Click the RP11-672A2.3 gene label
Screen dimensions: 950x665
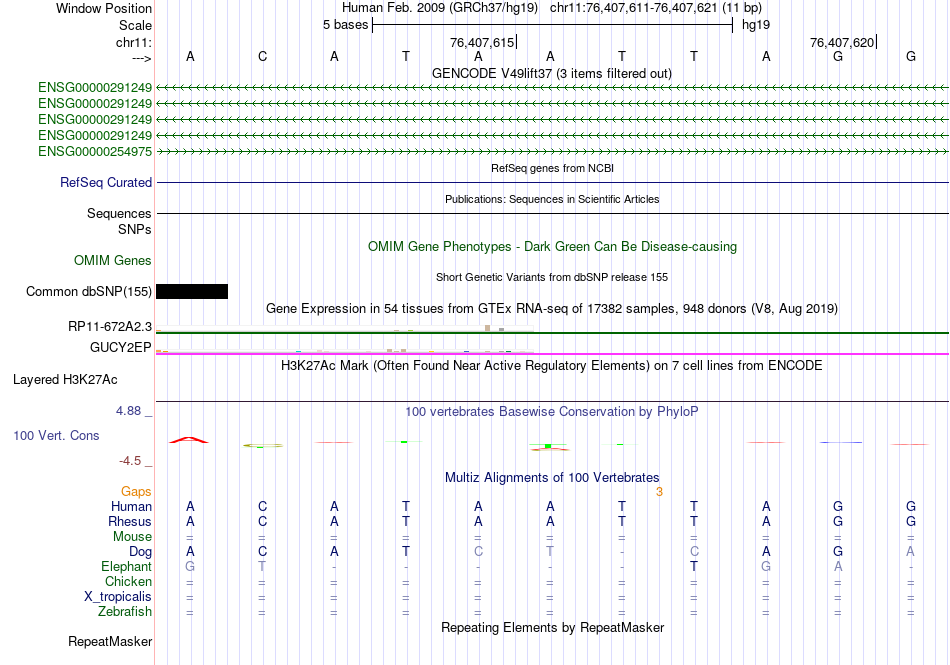coord(110,326)
